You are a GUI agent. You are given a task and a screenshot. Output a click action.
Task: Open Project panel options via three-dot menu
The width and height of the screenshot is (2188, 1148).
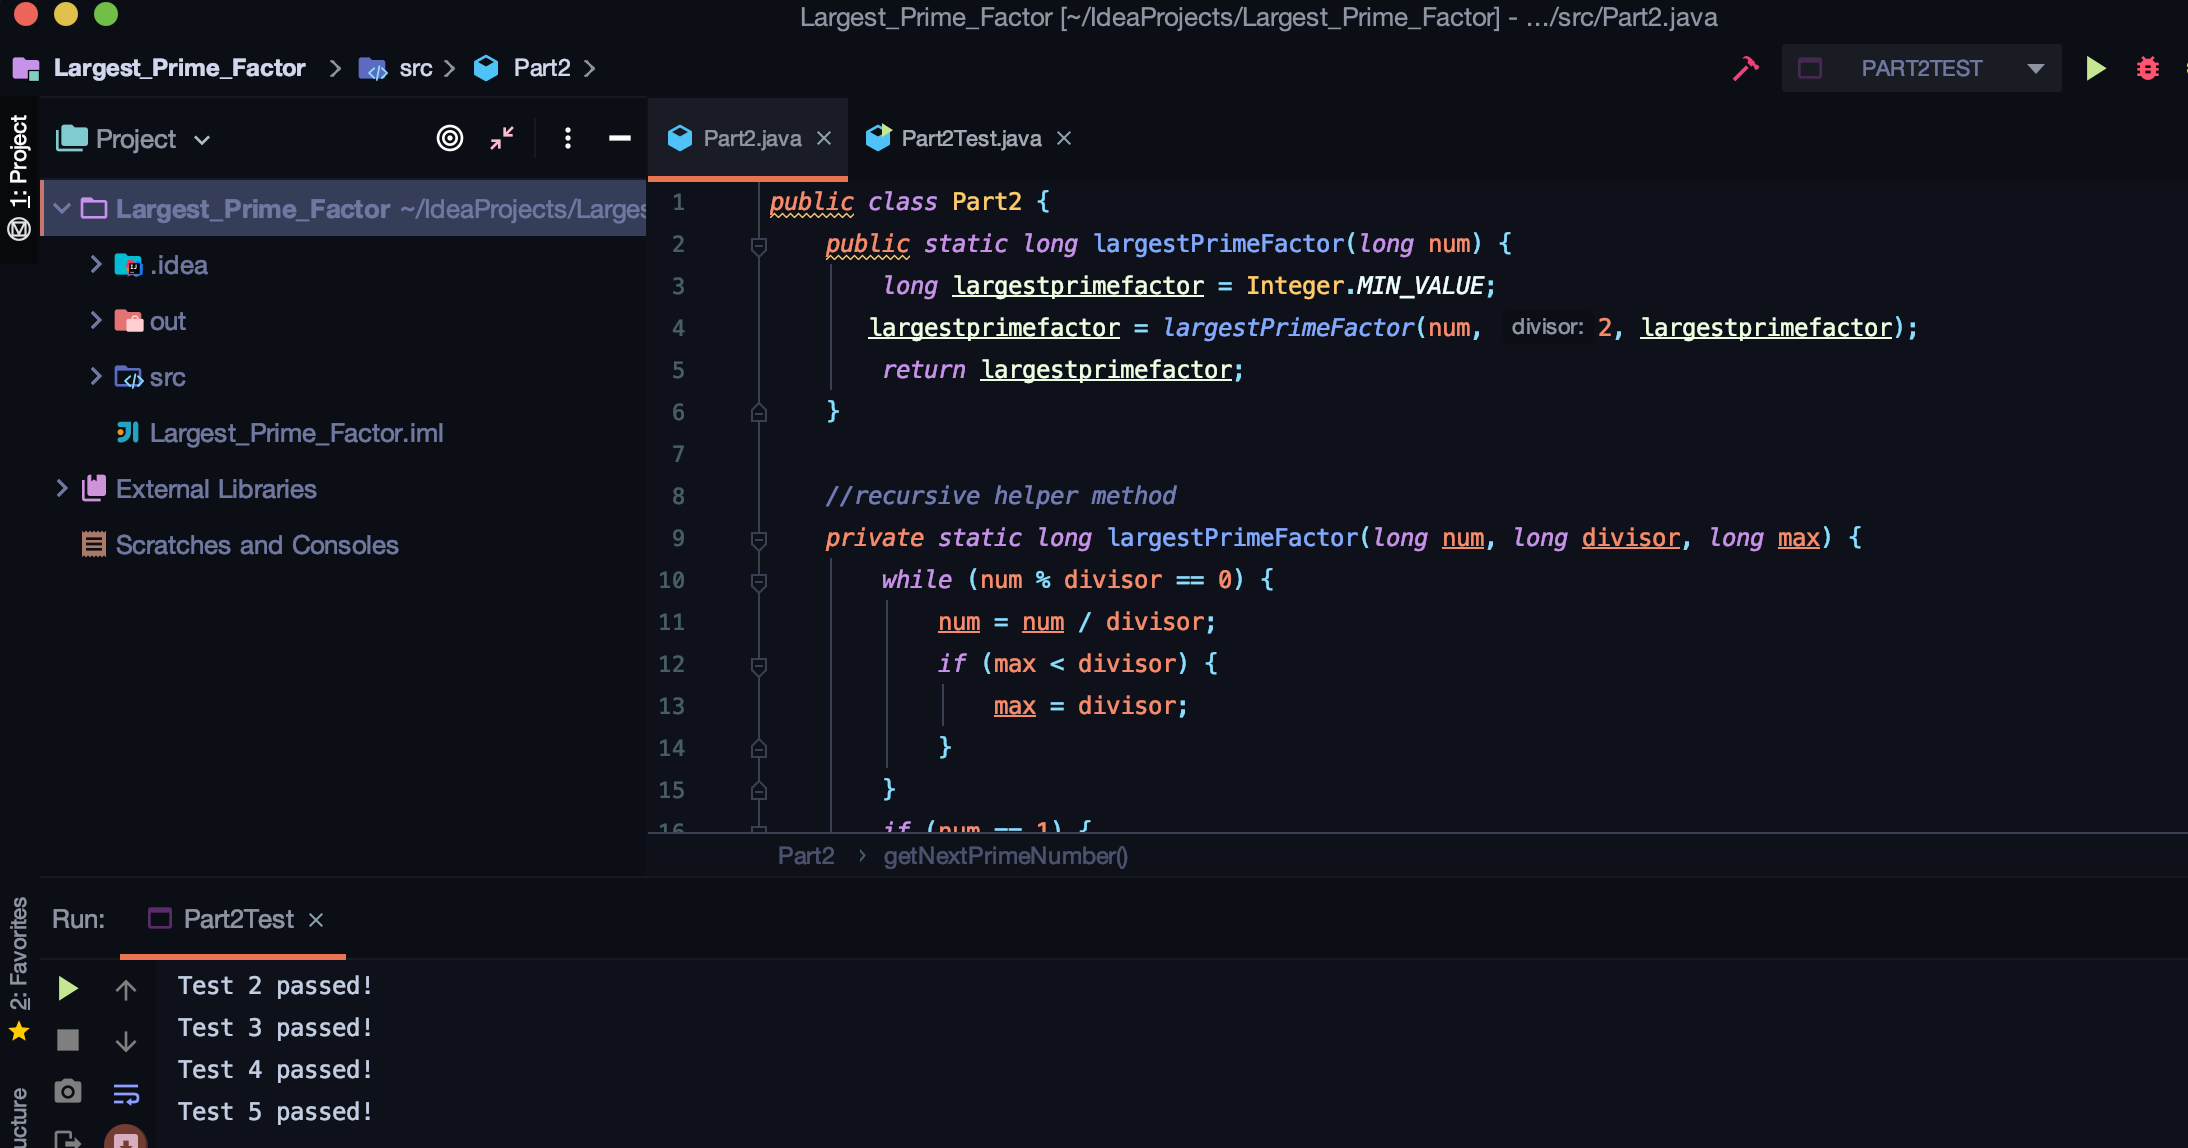567,138
